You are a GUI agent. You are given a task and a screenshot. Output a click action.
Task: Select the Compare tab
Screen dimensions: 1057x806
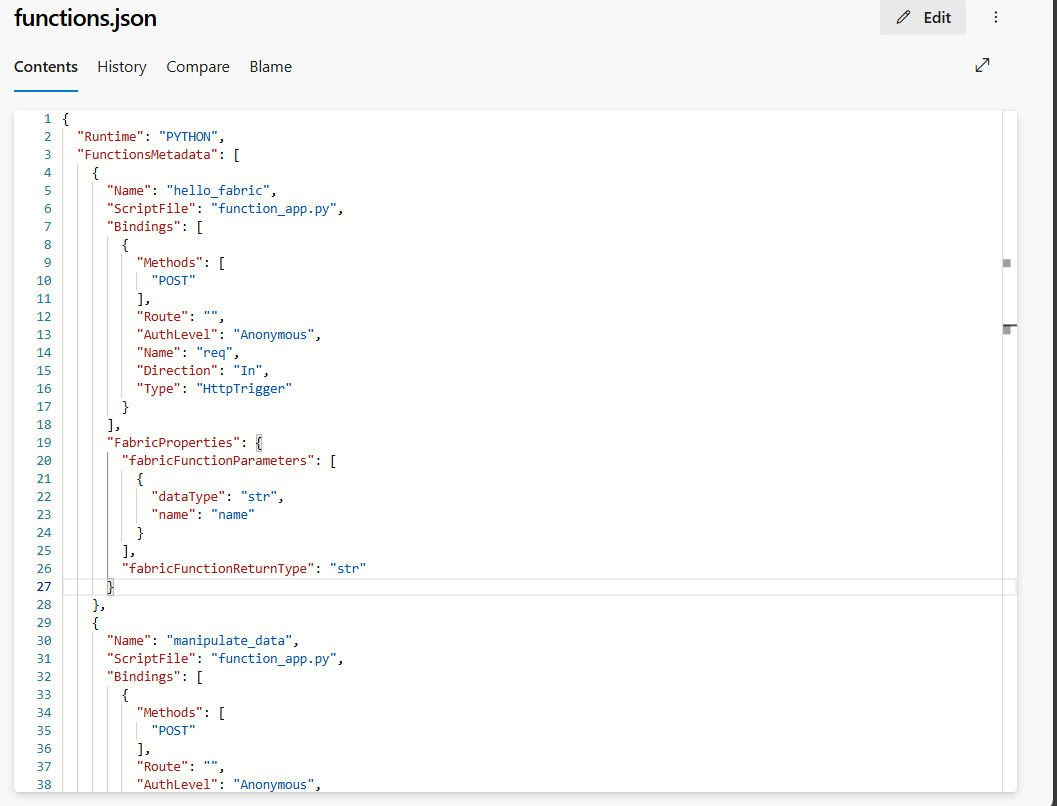198,67
